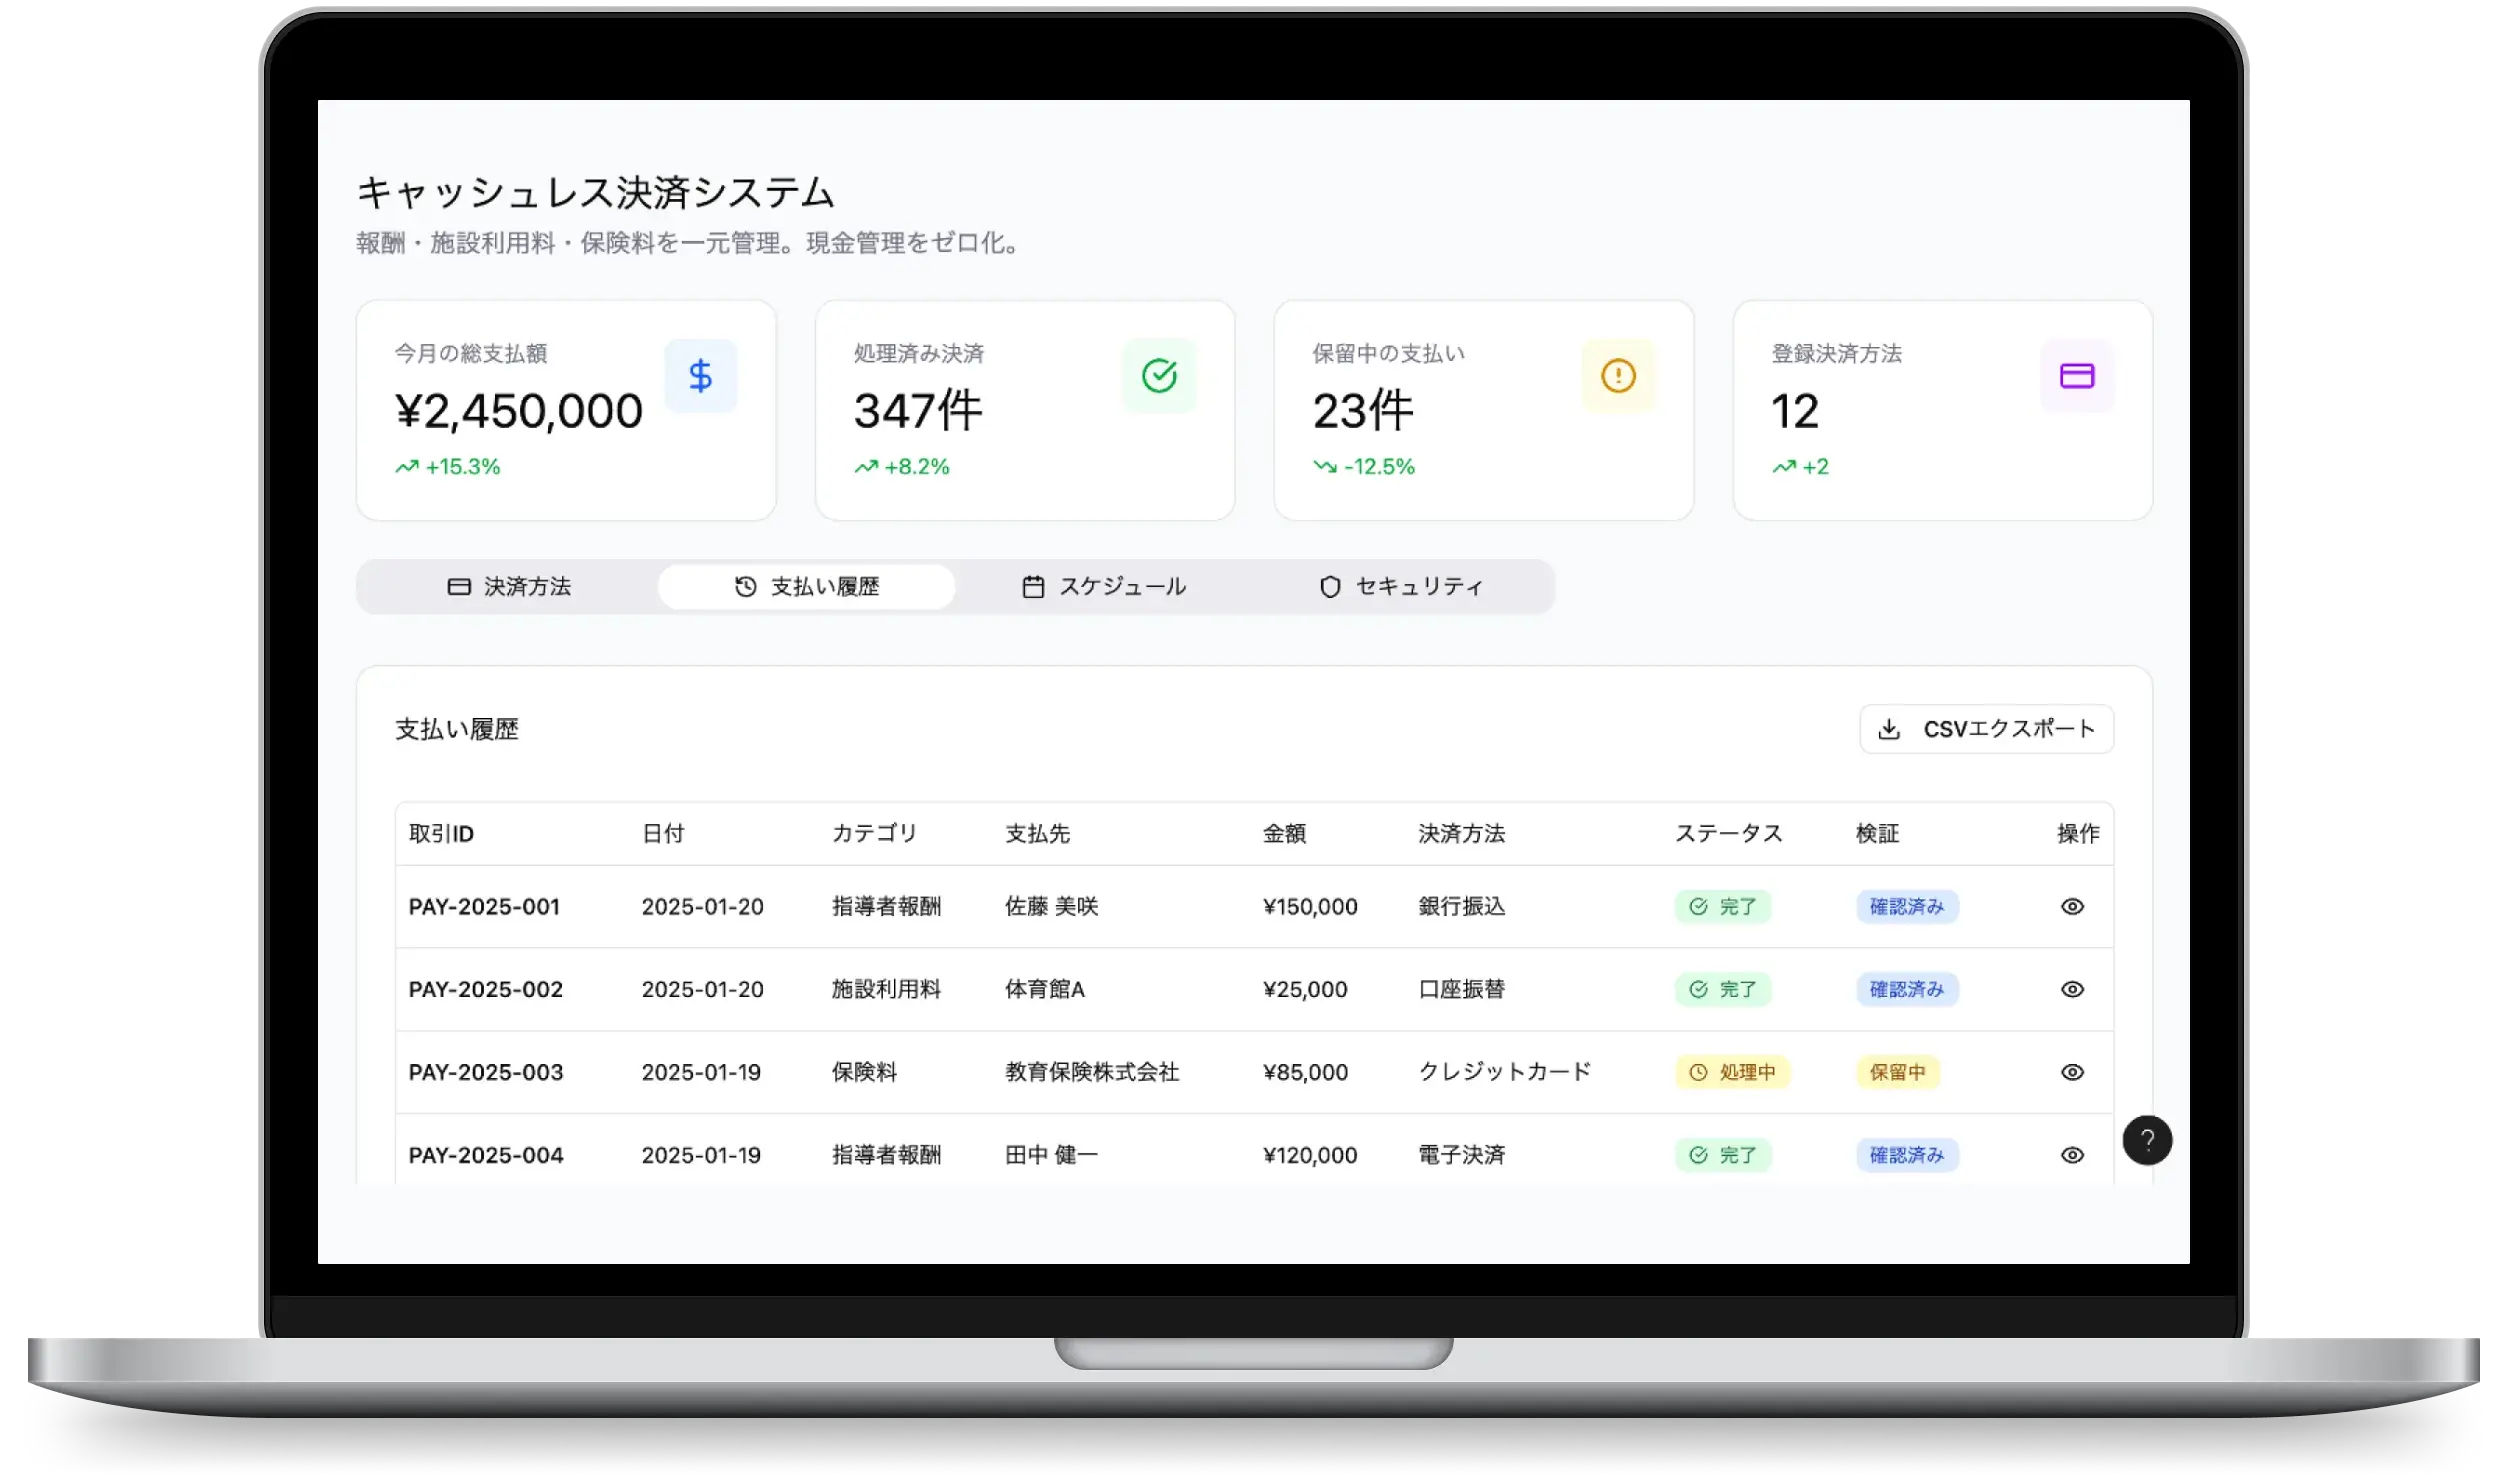Click the 完了 status badge for PAY-2025-002
The image size is (2508, 1478).
click(1723, 990)
